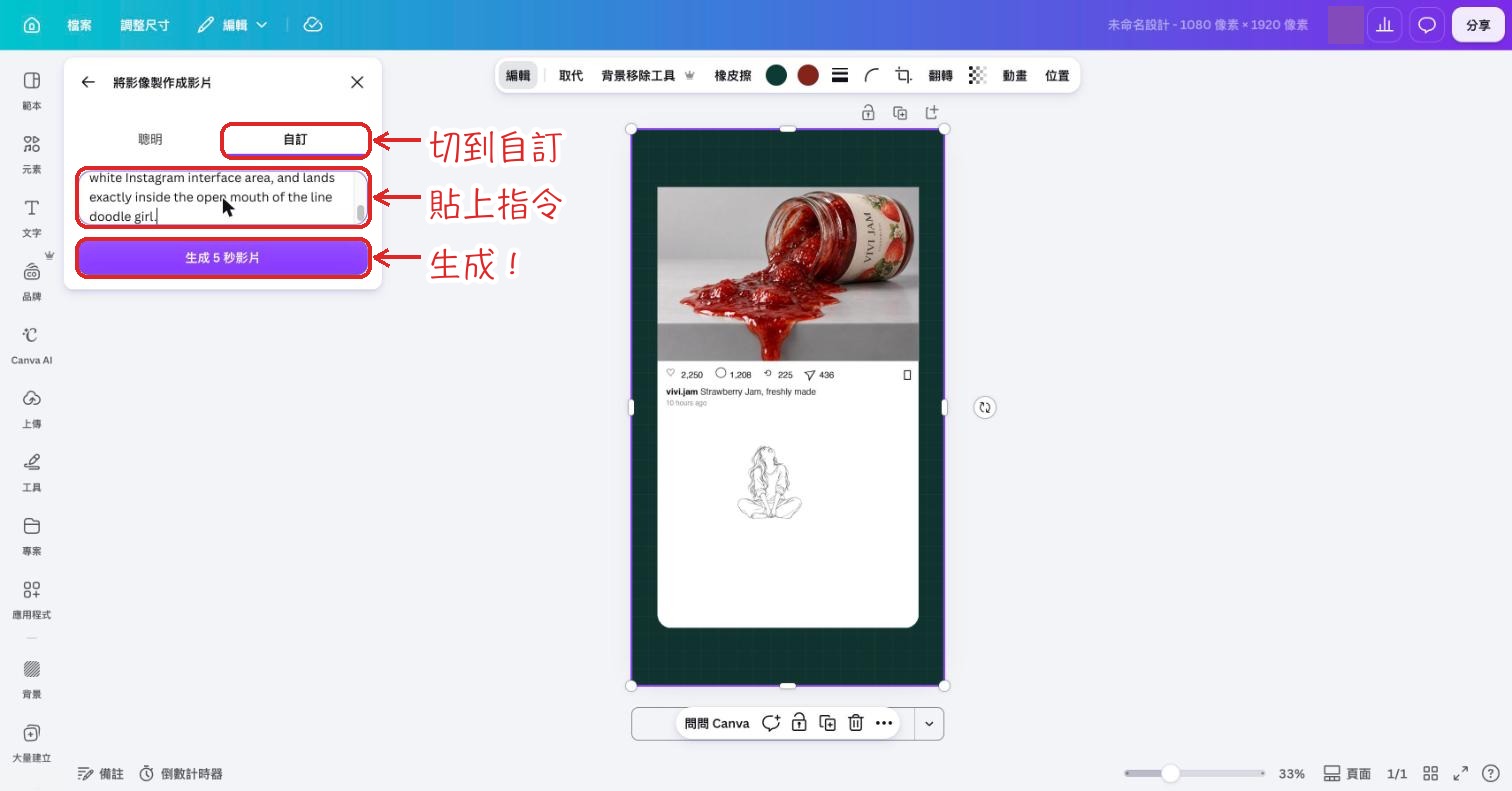Open 元素 in the sidebar

click(32, 154)
